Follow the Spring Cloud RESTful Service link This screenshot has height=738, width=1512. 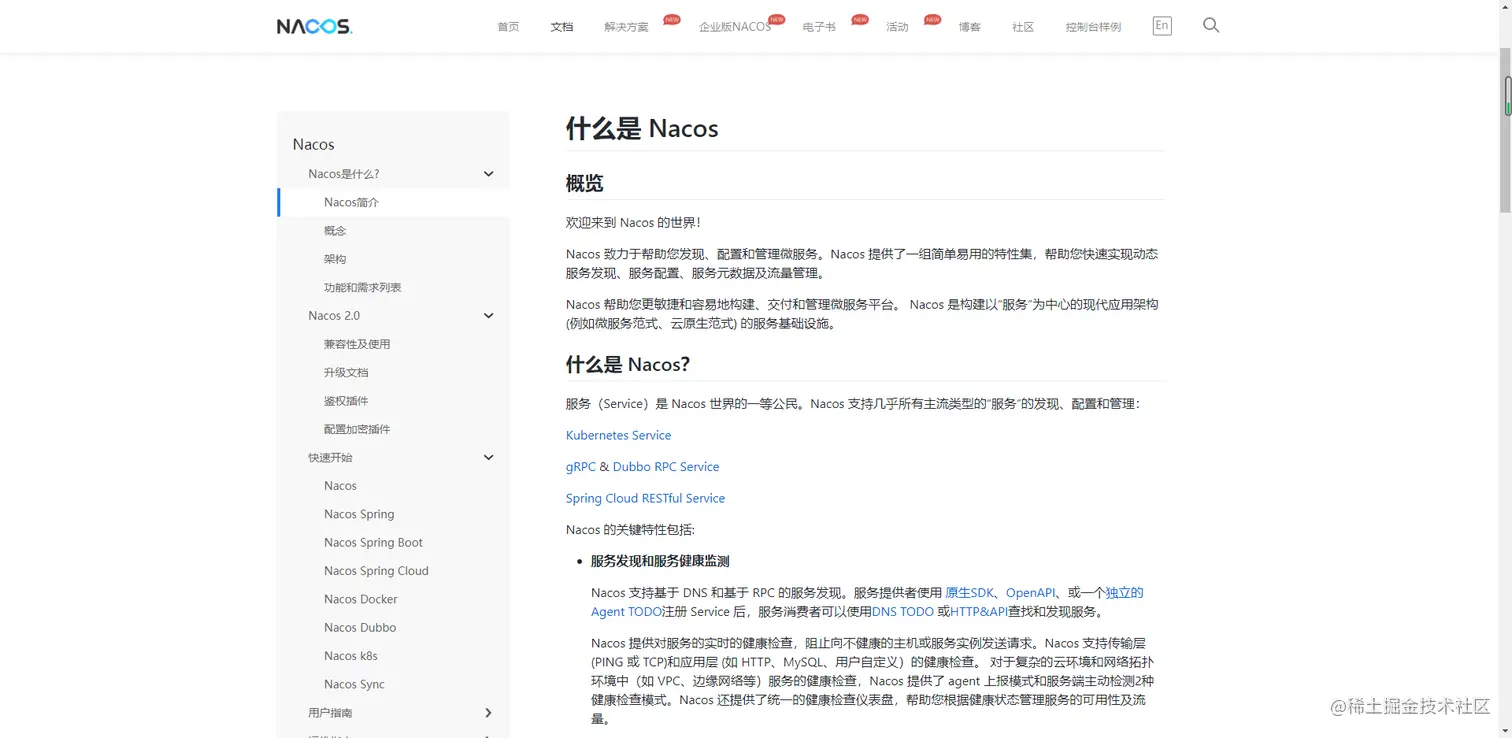(x=645, y=499)
